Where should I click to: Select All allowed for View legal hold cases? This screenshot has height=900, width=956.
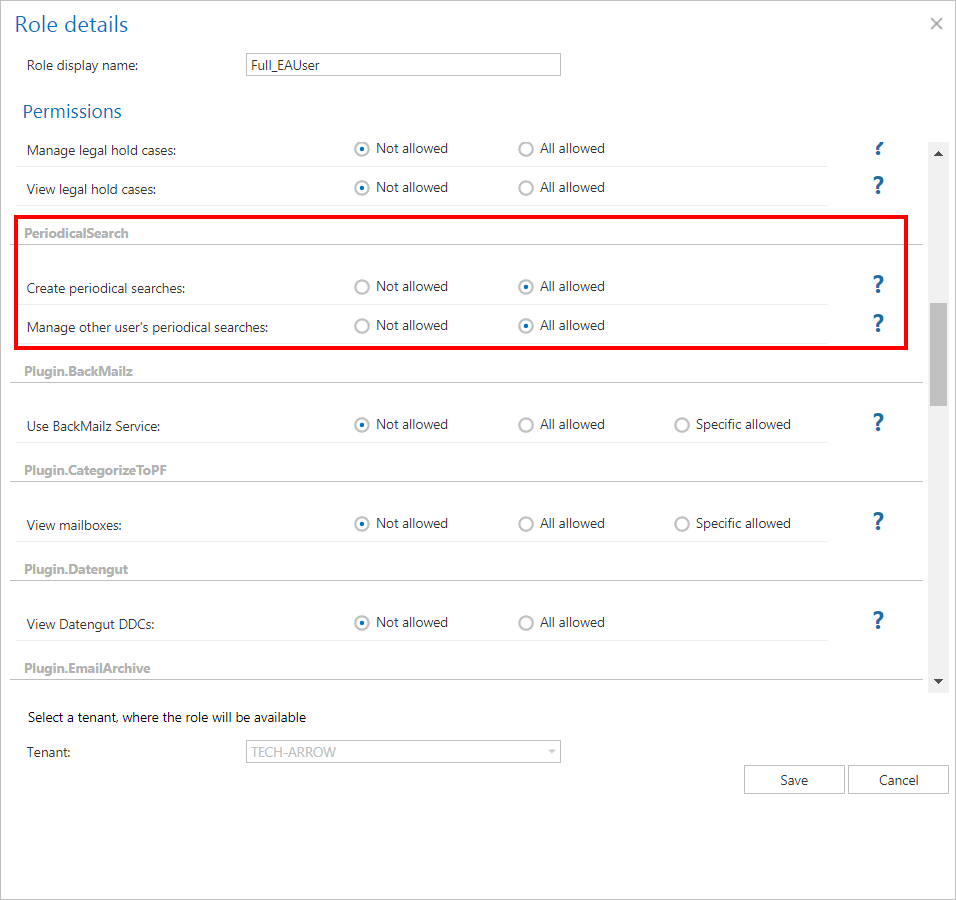(526, 188)
